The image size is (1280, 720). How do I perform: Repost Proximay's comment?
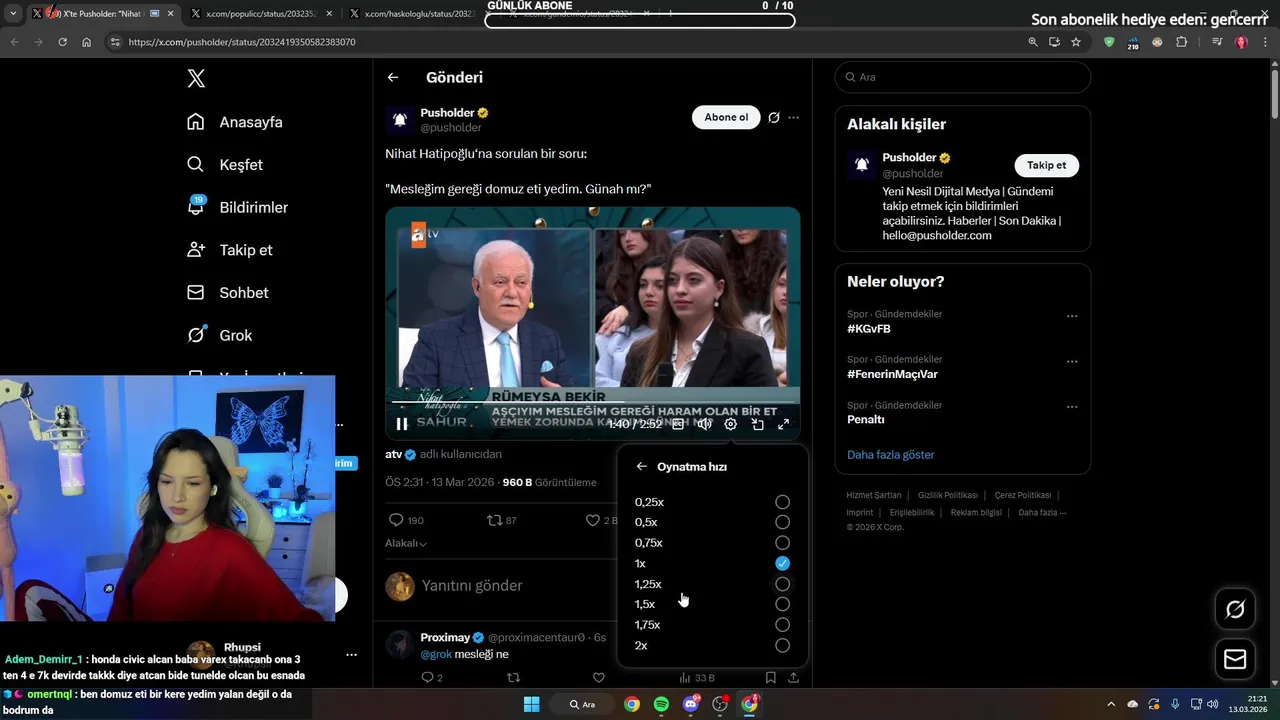[513, 678]
